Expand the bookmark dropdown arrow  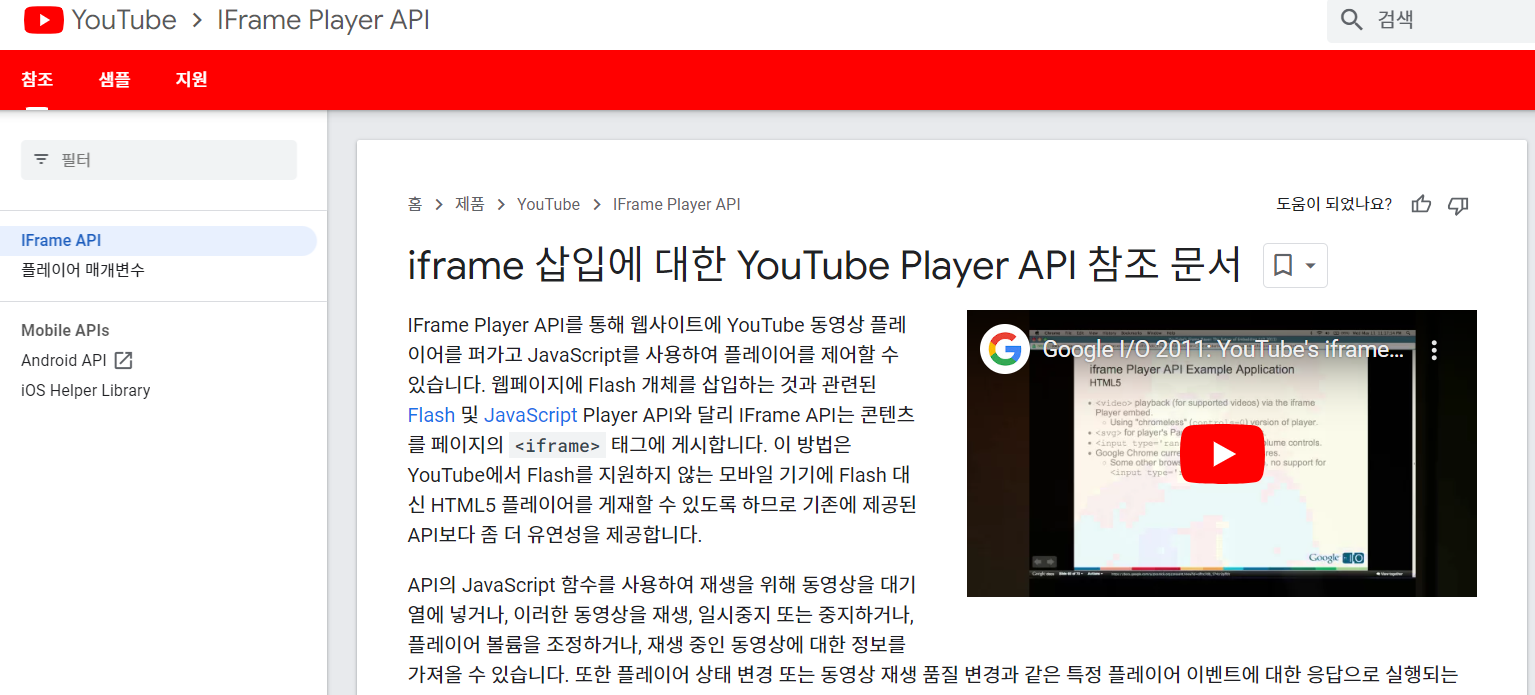click(1310, 266)
